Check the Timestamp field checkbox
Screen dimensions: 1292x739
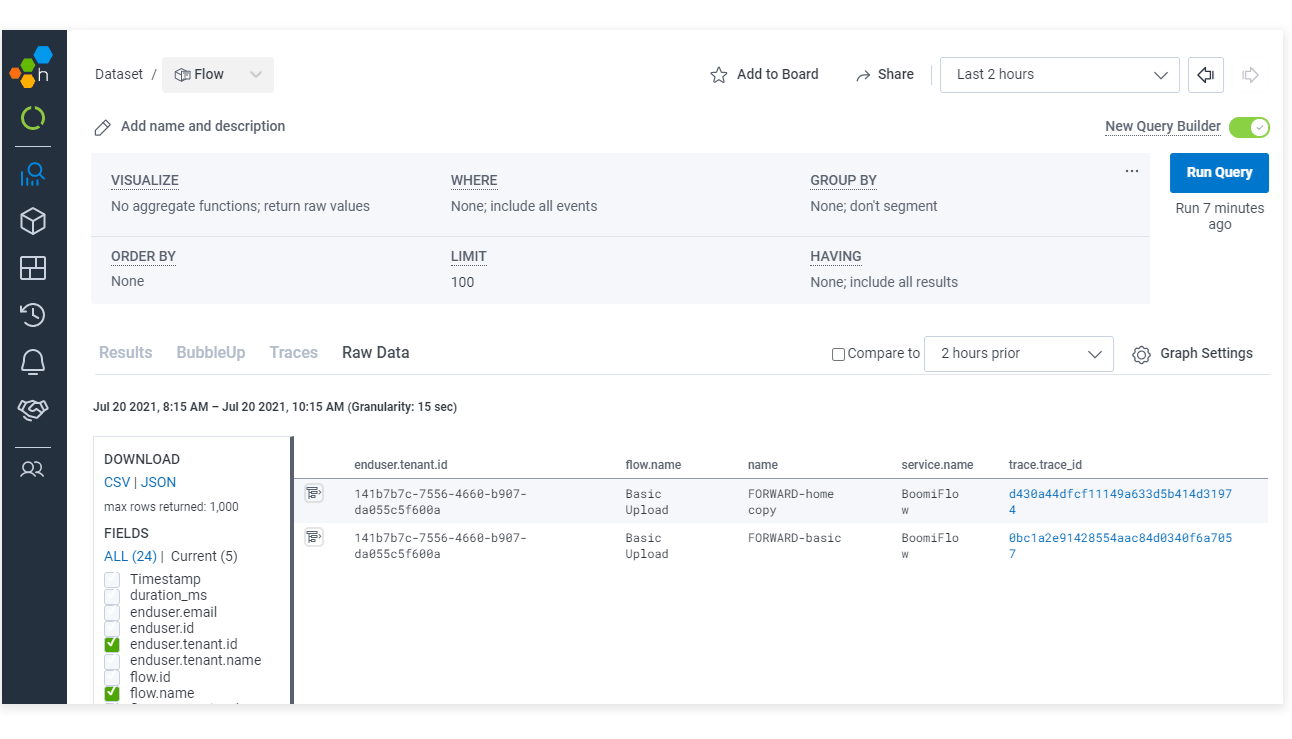111,578
